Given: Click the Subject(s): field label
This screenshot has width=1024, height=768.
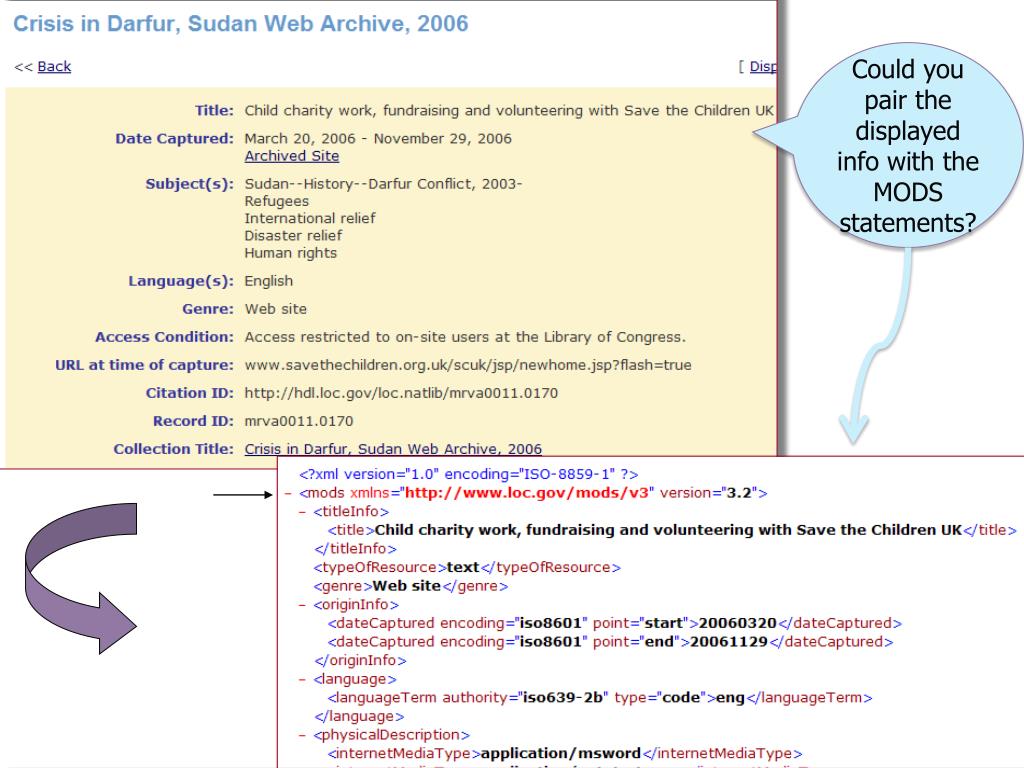Looking at the screenshot, I should 189,184.
